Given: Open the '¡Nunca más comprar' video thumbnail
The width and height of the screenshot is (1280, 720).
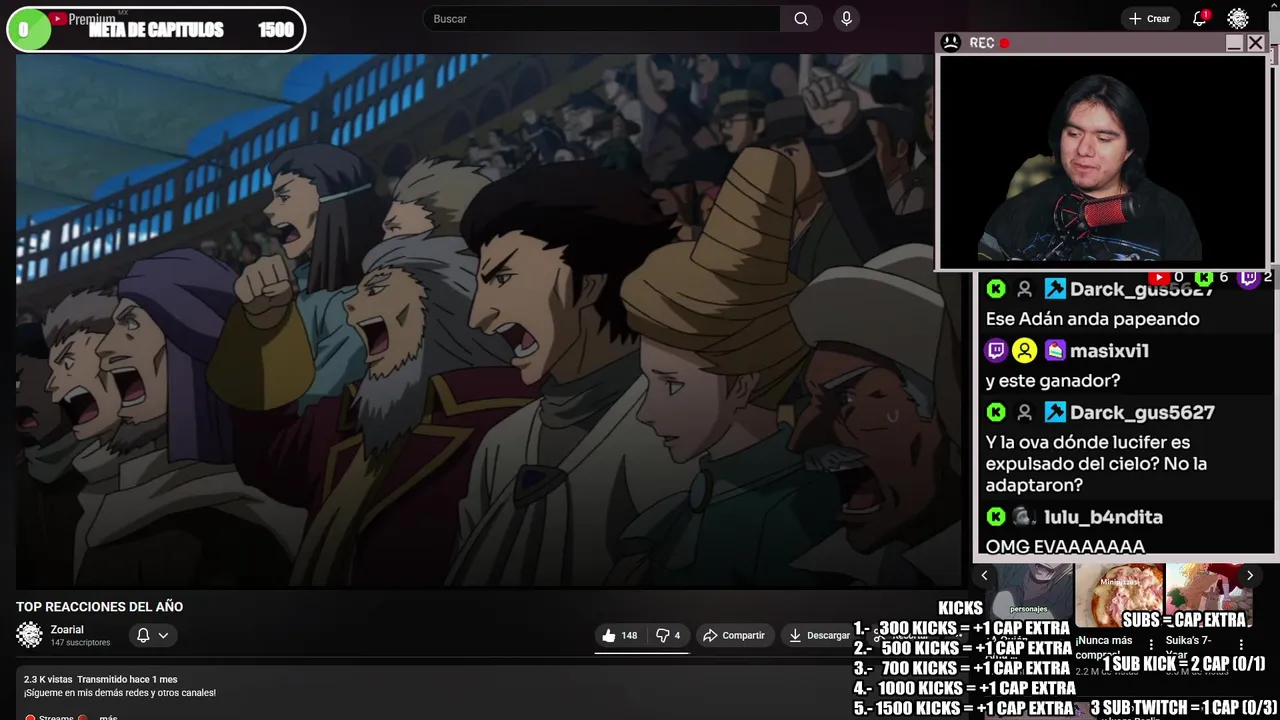Looking at the screenshot, I should (x=1118, y=593).
